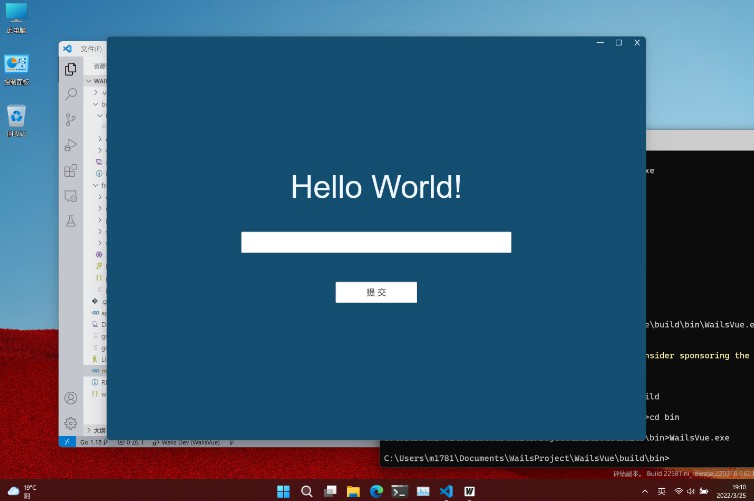Open File Explorer from the taskbar
Image resolution: width=754 pixels, height=501 pixels.
click(x=353, y=491)
